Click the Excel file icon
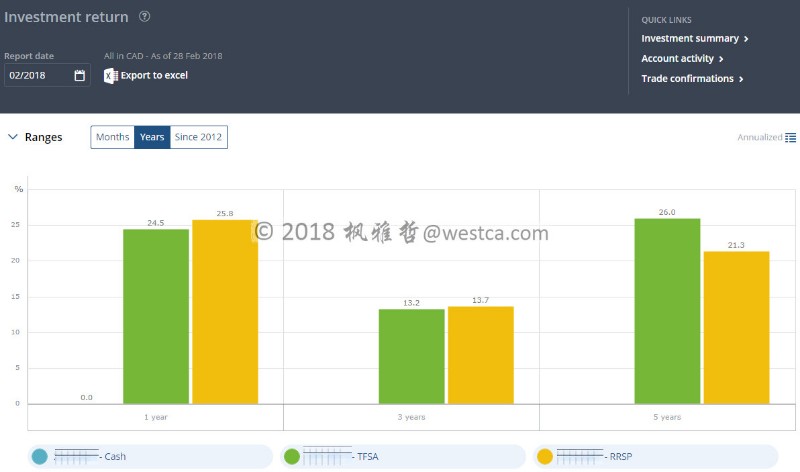Screen dimensions: 800x472 (111, 76)
